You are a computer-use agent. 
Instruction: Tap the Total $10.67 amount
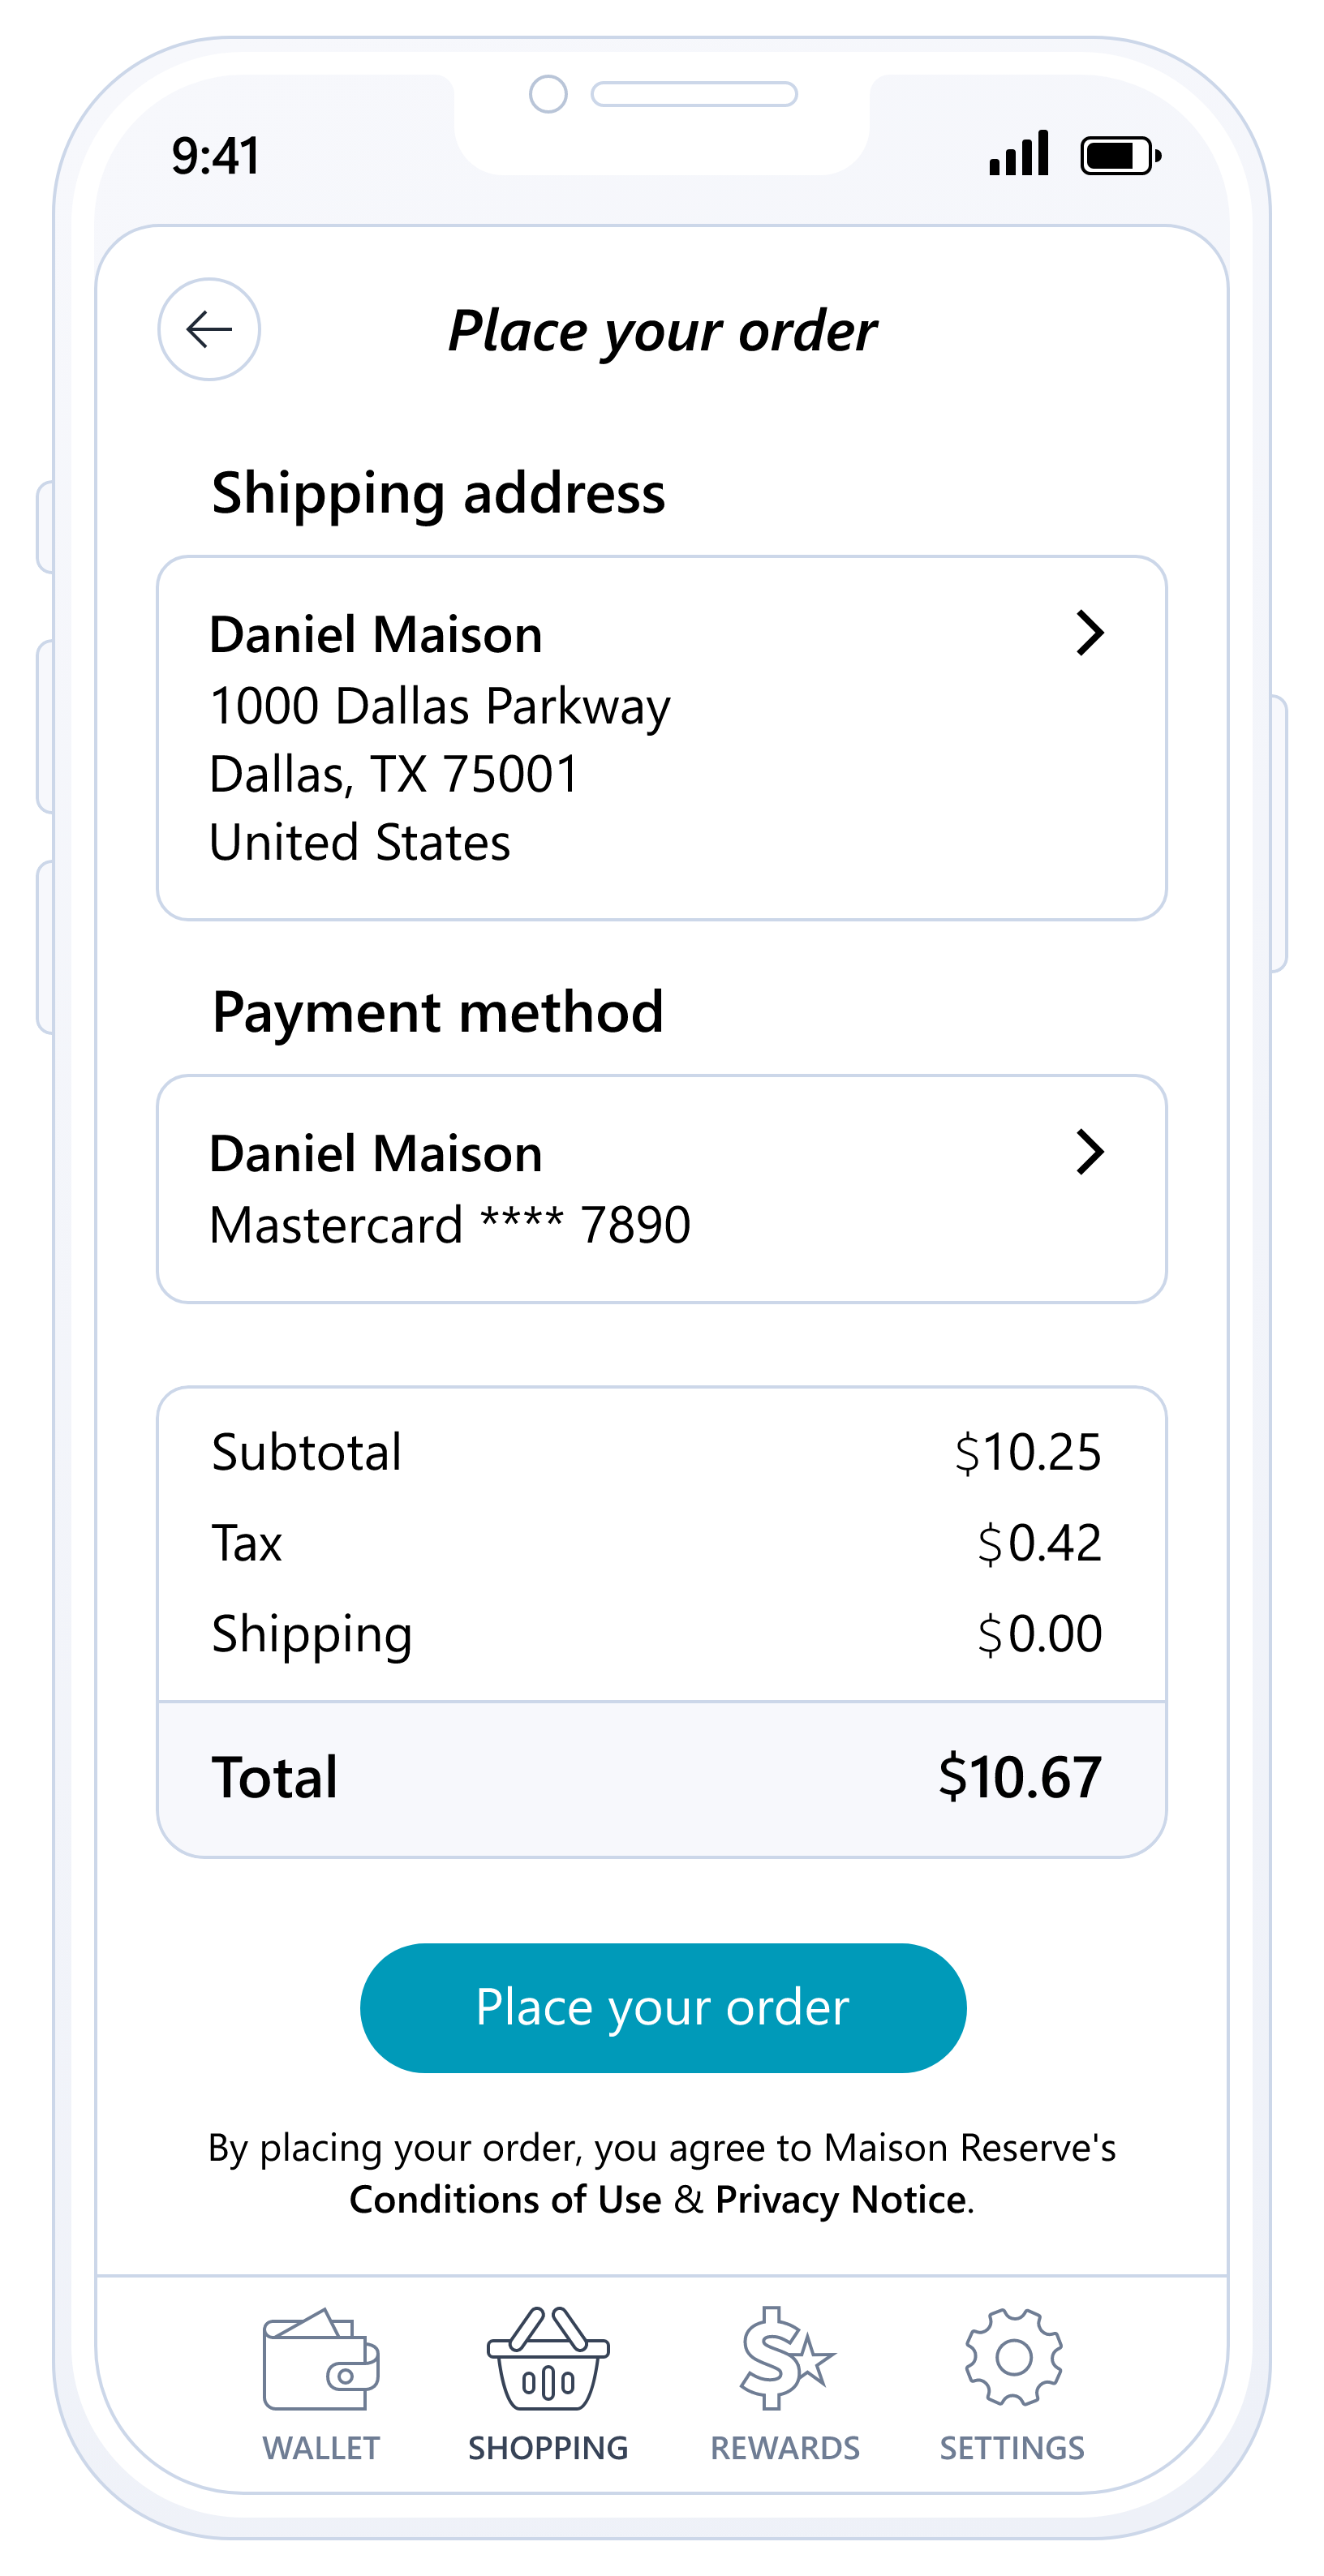1019,1777
